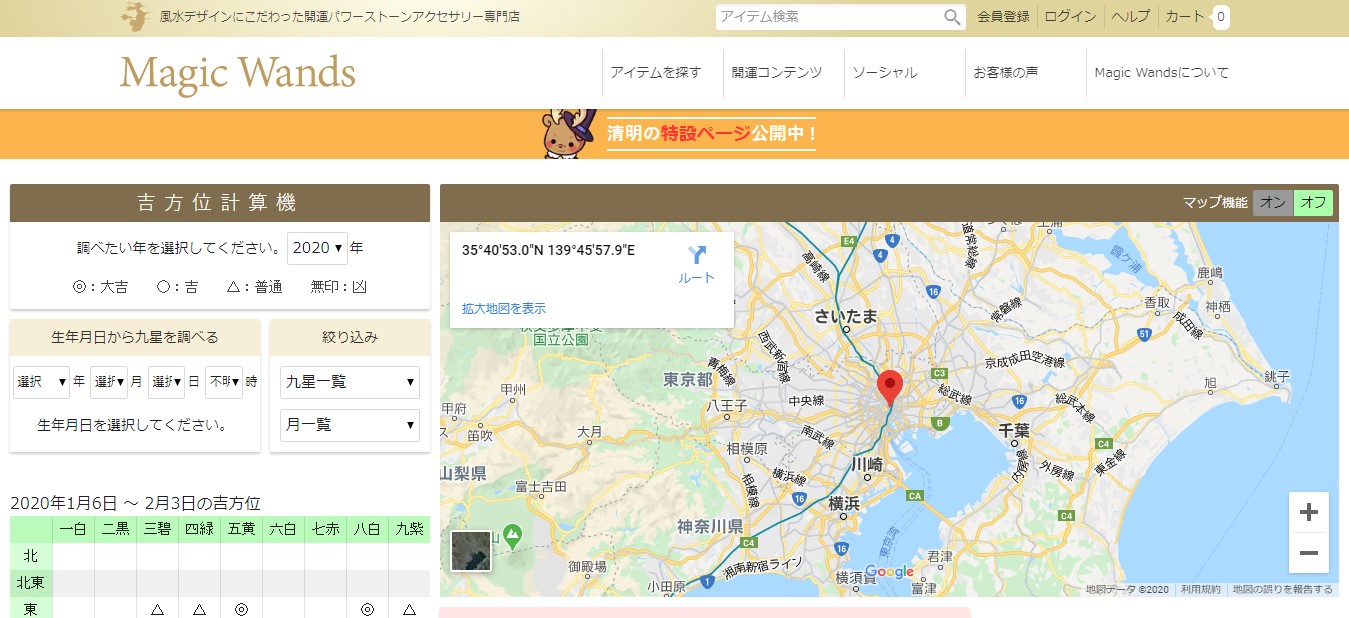Click the 生年月日から九星を調べる heading
The width and height of the screenshot is (1349, 618).
point(135,337)
